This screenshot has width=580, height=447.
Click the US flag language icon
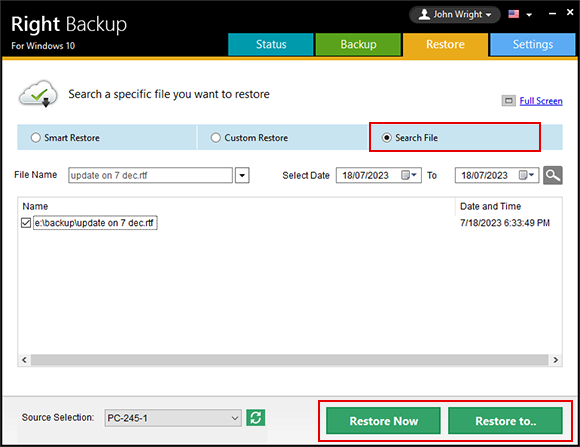click(x=513, y=14)
